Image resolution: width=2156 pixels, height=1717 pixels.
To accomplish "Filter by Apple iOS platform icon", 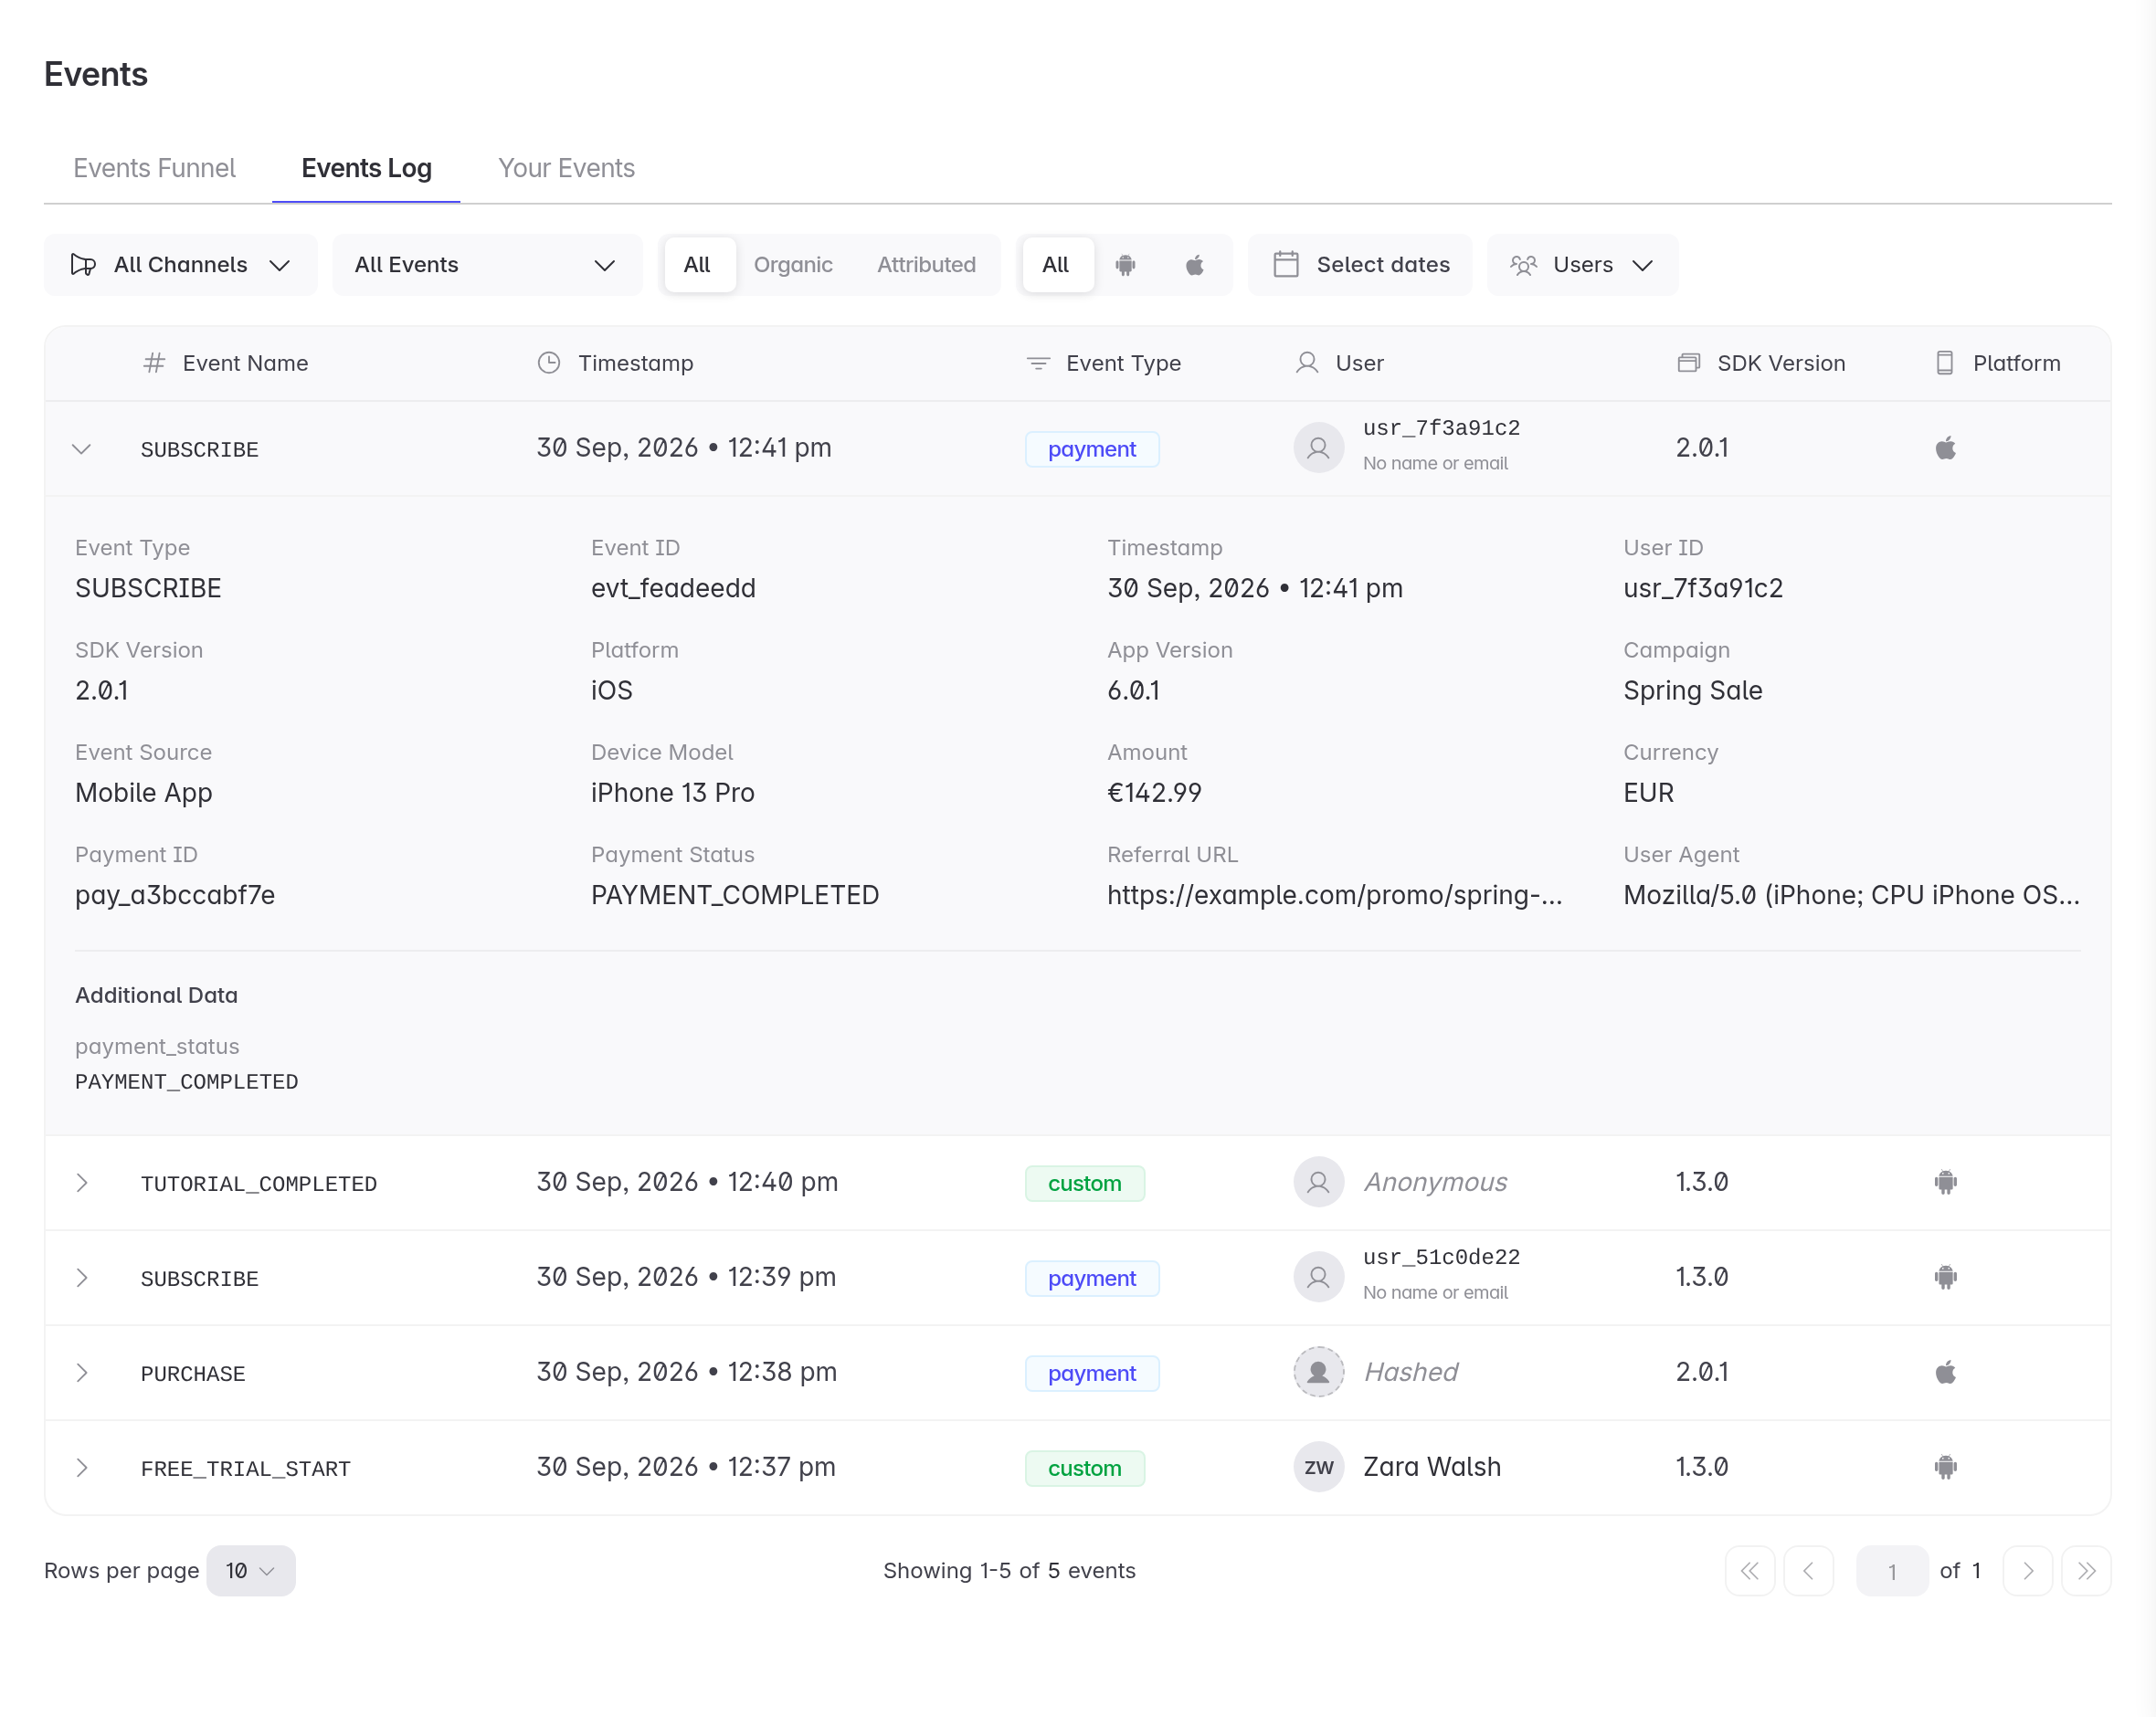I will click(x=1194, y=265).
